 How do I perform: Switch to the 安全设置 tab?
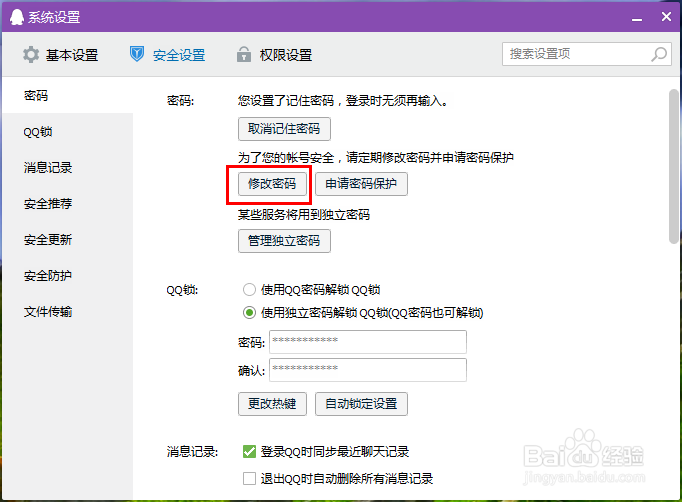click(167, 55)
